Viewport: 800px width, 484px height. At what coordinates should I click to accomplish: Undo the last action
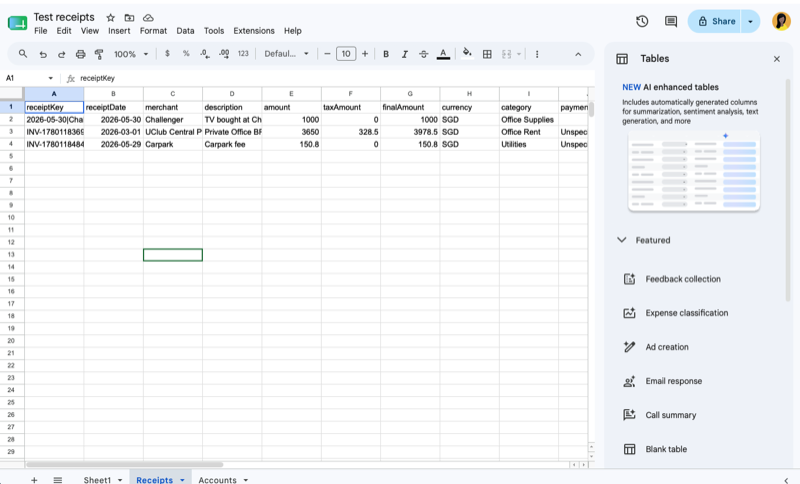pos(43,54)
